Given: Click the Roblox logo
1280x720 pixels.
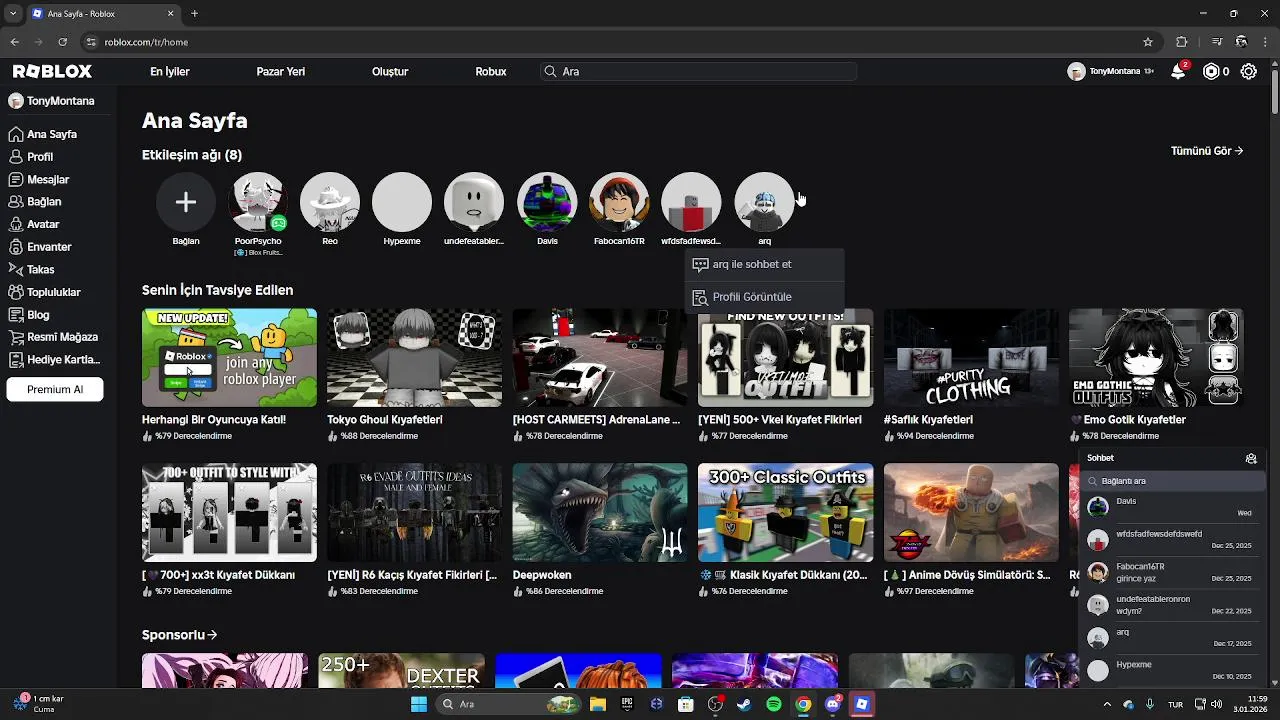Looking at the screenshot, I should [x=52, y=72].
